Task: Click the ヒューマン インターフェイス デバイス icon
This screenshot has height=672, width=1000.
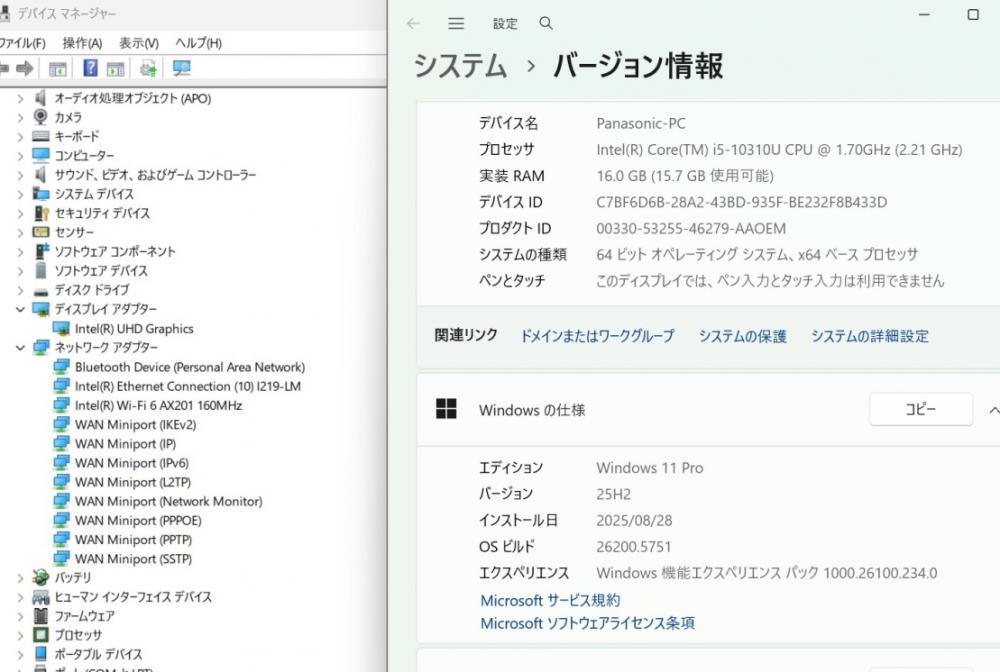Action: pyautogui.click(x=41, y=597)
